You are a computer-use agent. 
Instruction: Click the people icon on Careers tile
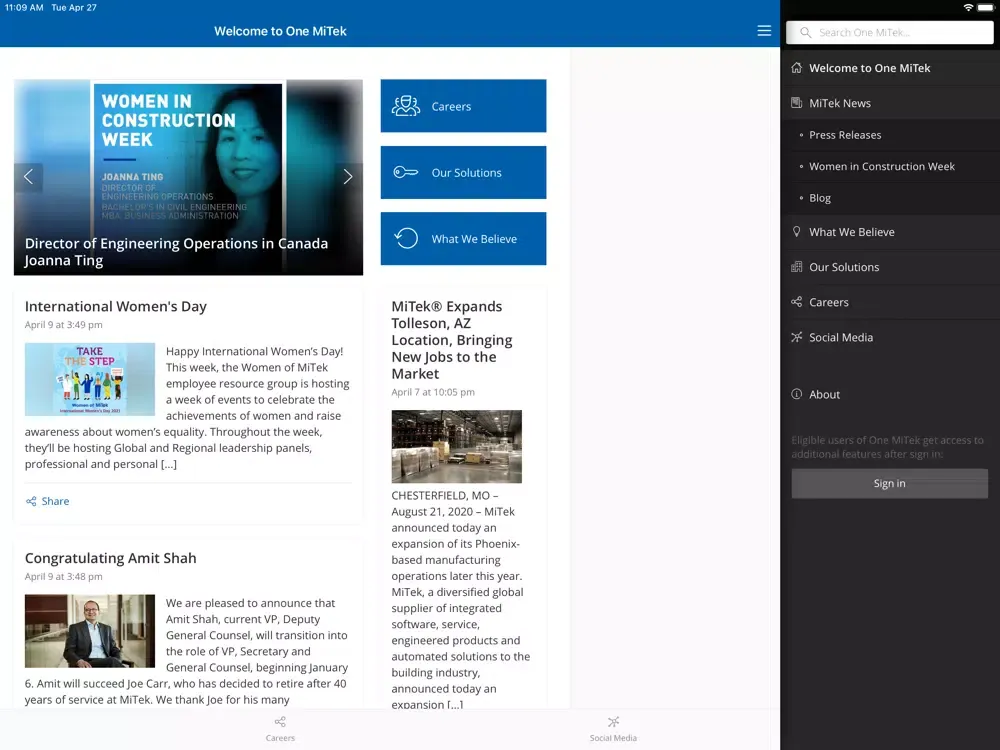406,106
